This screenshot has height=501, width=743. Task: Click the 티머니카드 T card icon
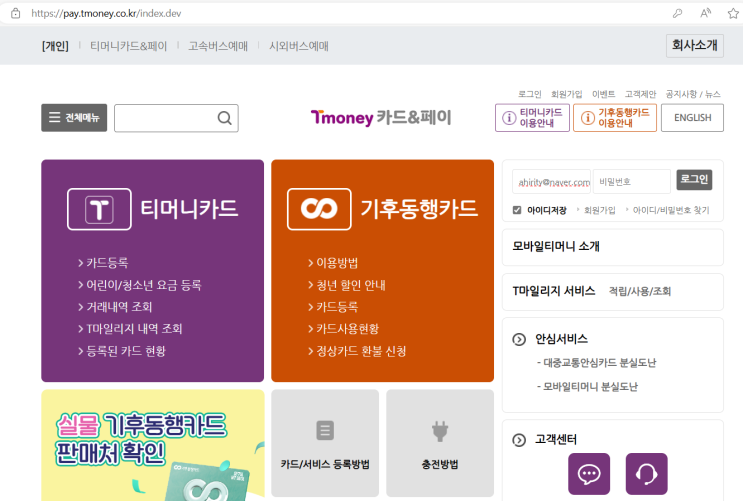tap(99, 209)
